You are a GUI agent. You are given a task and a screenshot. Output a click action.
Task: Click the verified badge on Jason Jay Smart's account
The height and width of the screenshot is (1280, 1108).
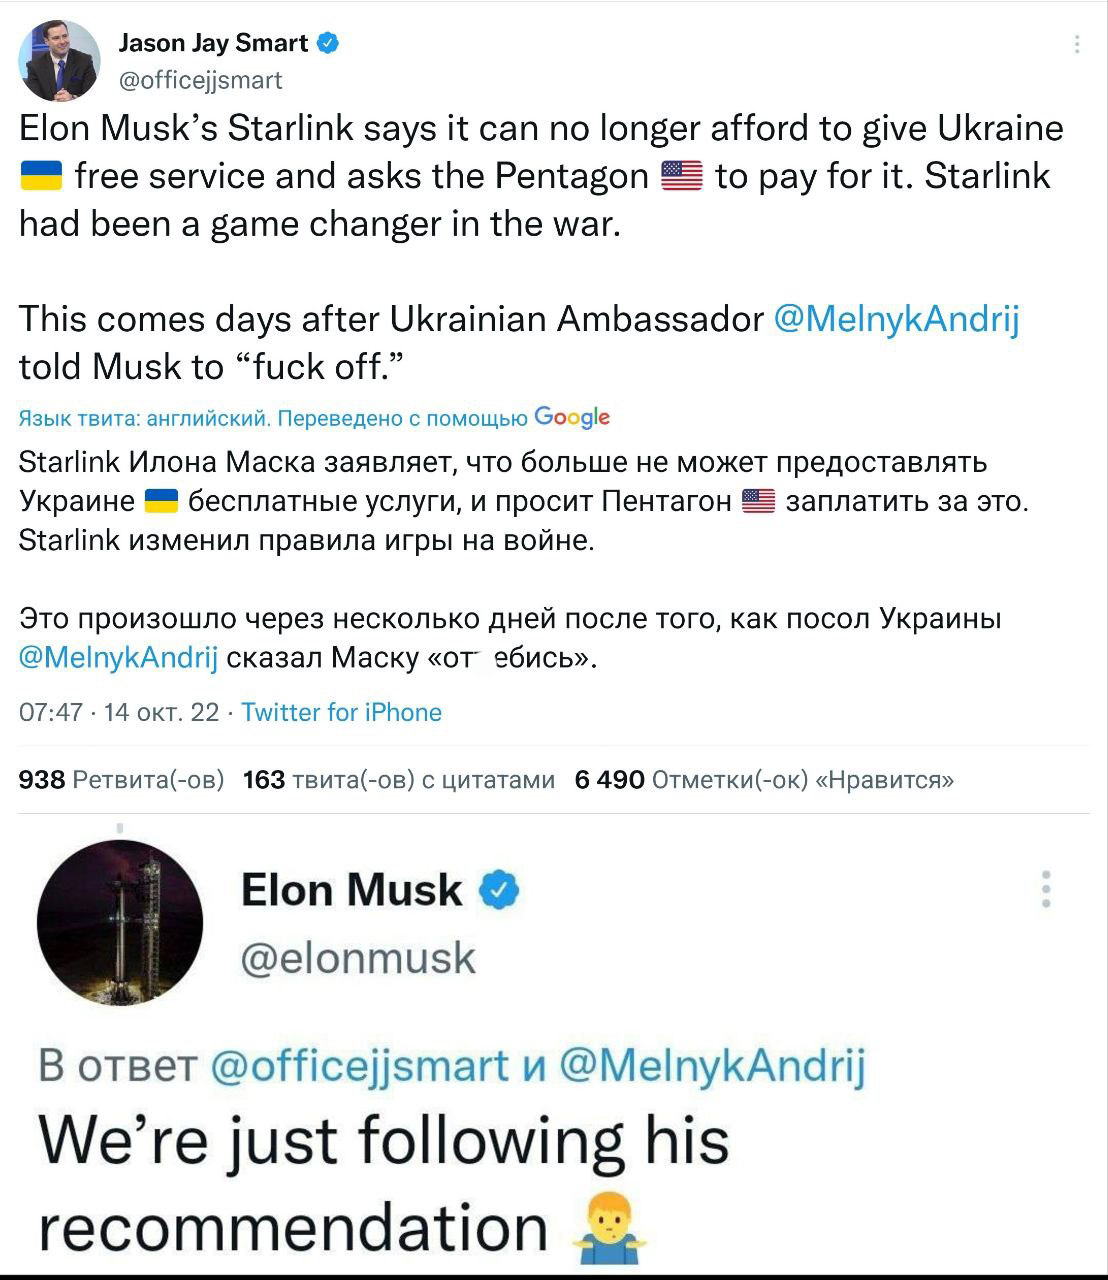(328, 42)
